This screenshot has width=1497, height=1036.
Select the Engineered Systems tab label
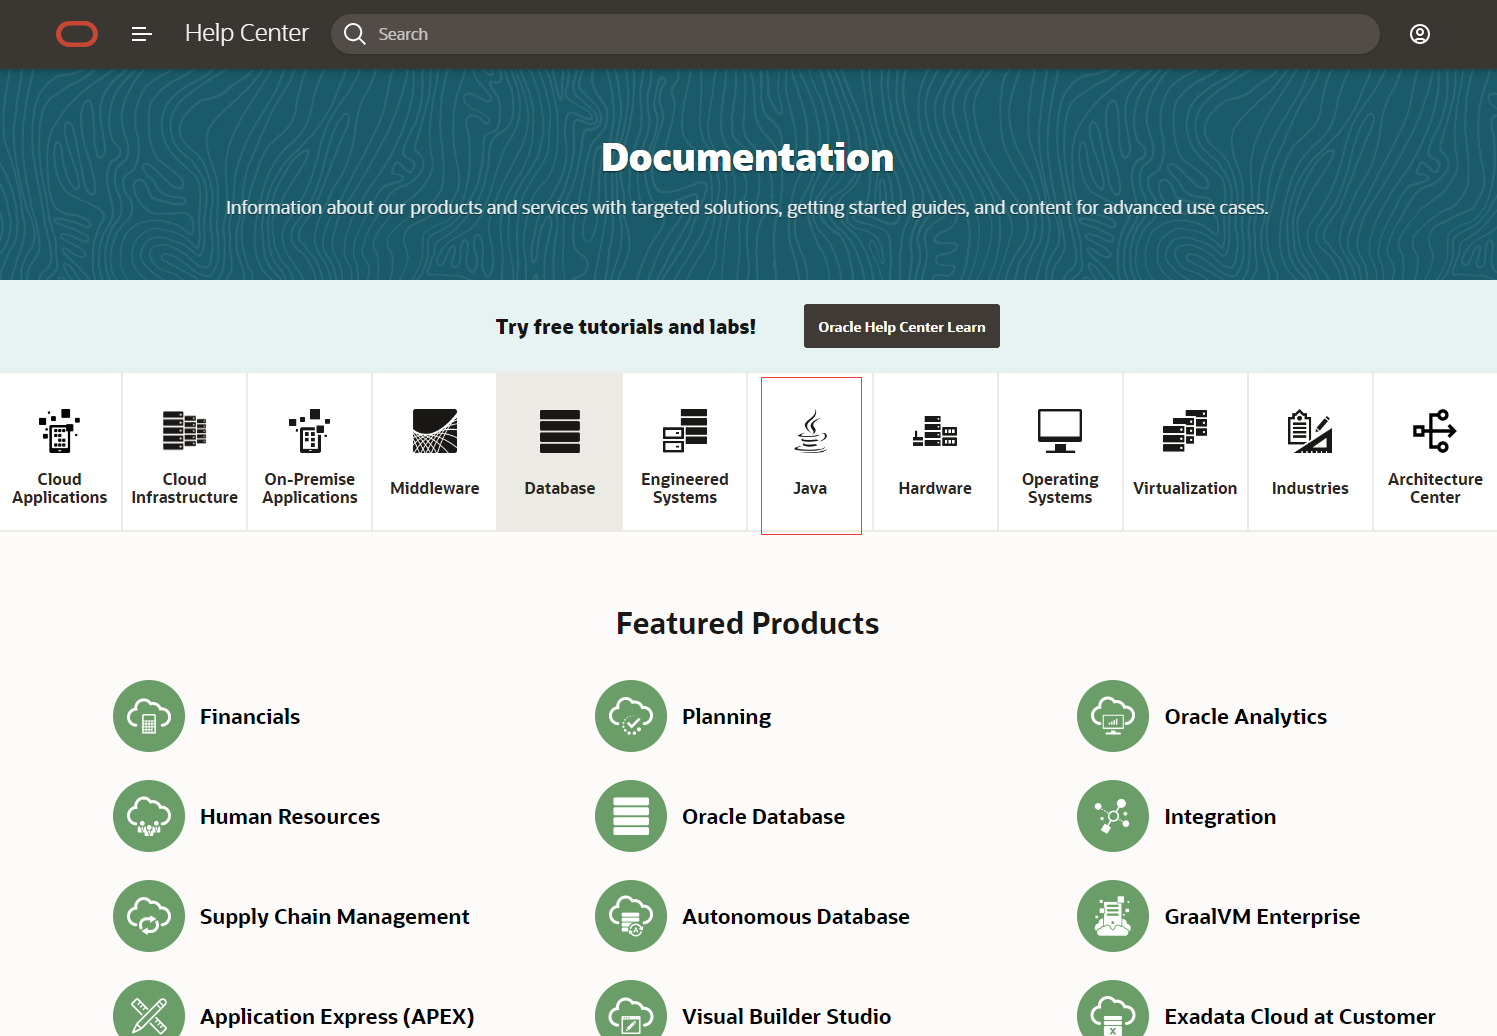tap(685, 488)
